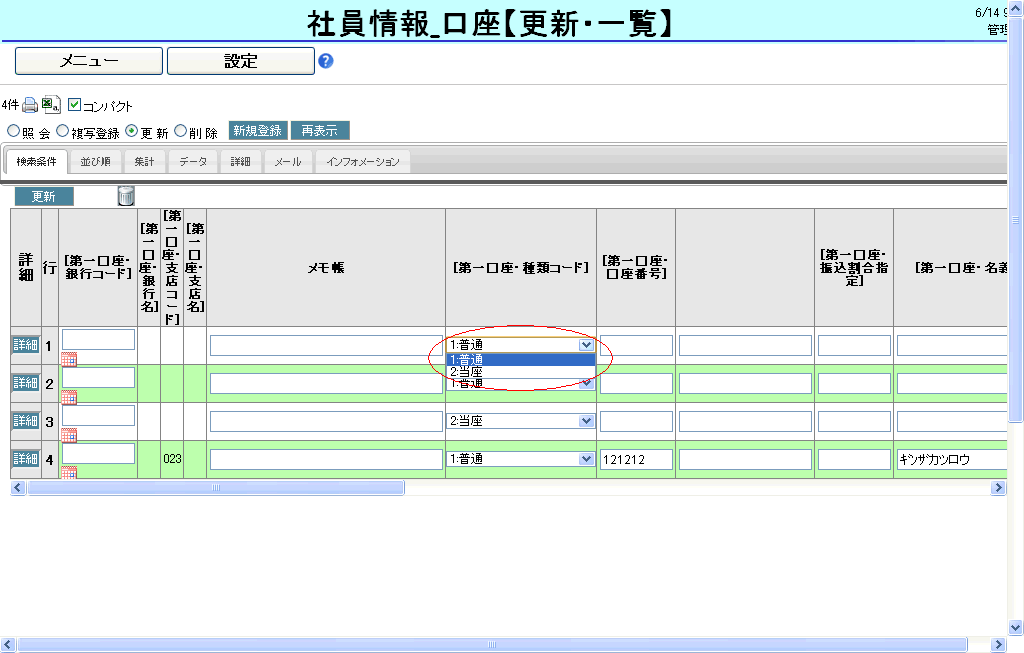
Task: Click the trash can delete icon
Action: pos(126,196)
